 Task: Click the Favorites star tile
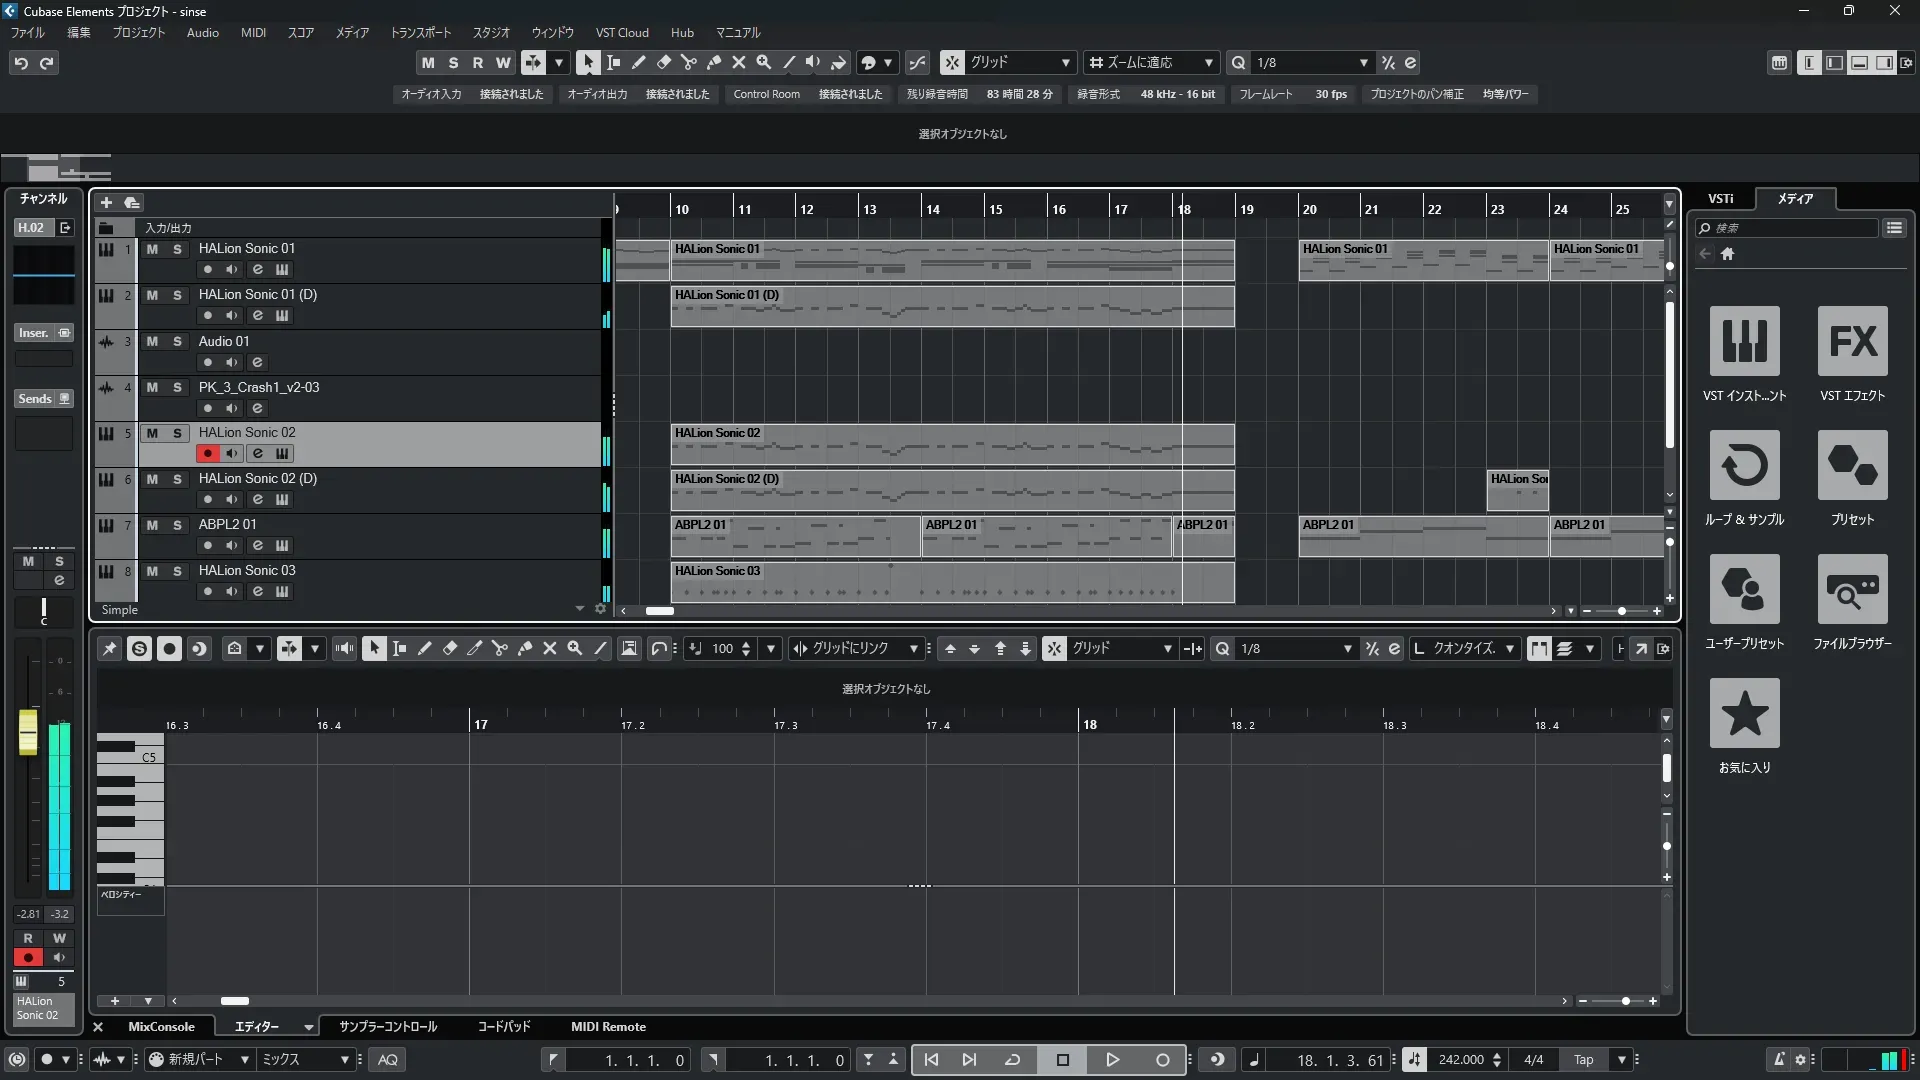point(1744,714)
